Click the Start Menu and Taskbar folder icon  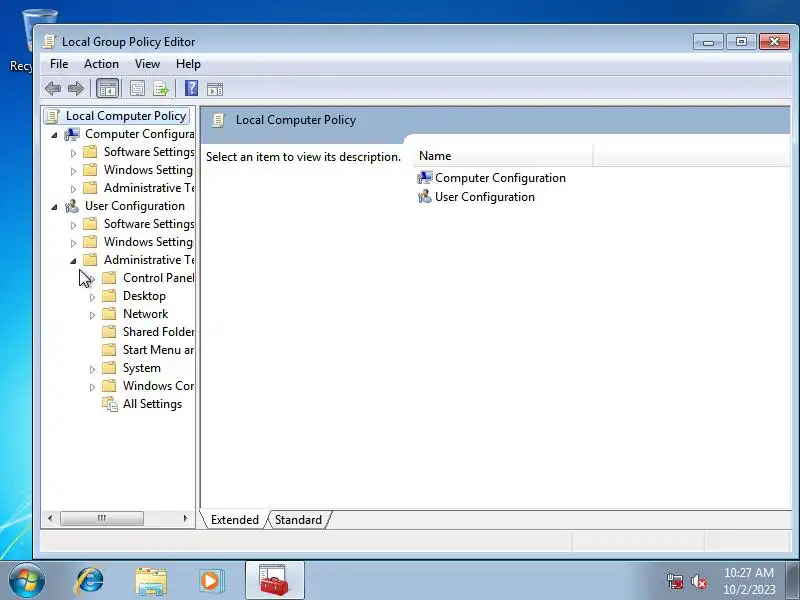click(109, 350)
